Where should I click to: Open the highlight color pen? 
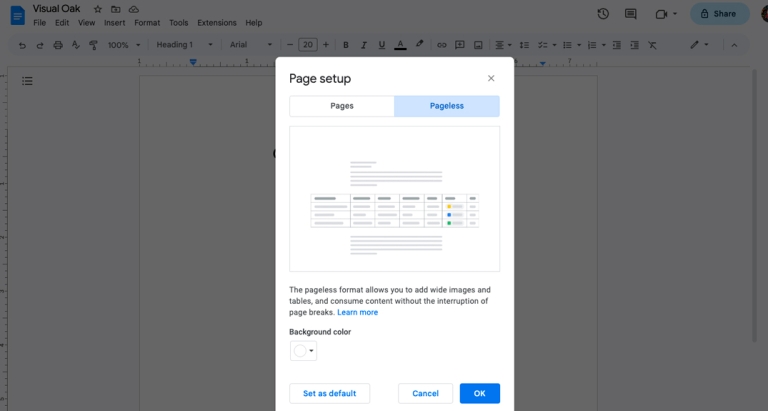pos(419,45)
